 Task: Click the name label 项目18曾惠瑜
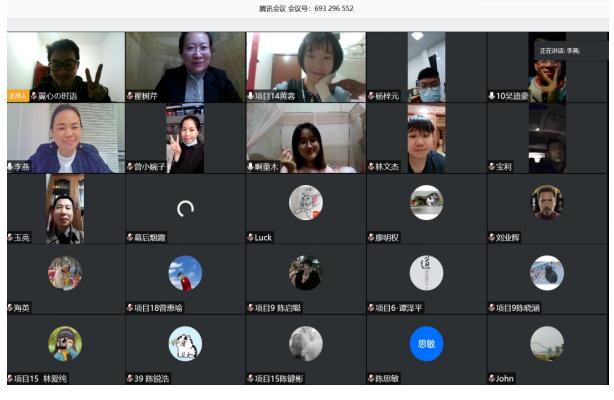point(158,309)
